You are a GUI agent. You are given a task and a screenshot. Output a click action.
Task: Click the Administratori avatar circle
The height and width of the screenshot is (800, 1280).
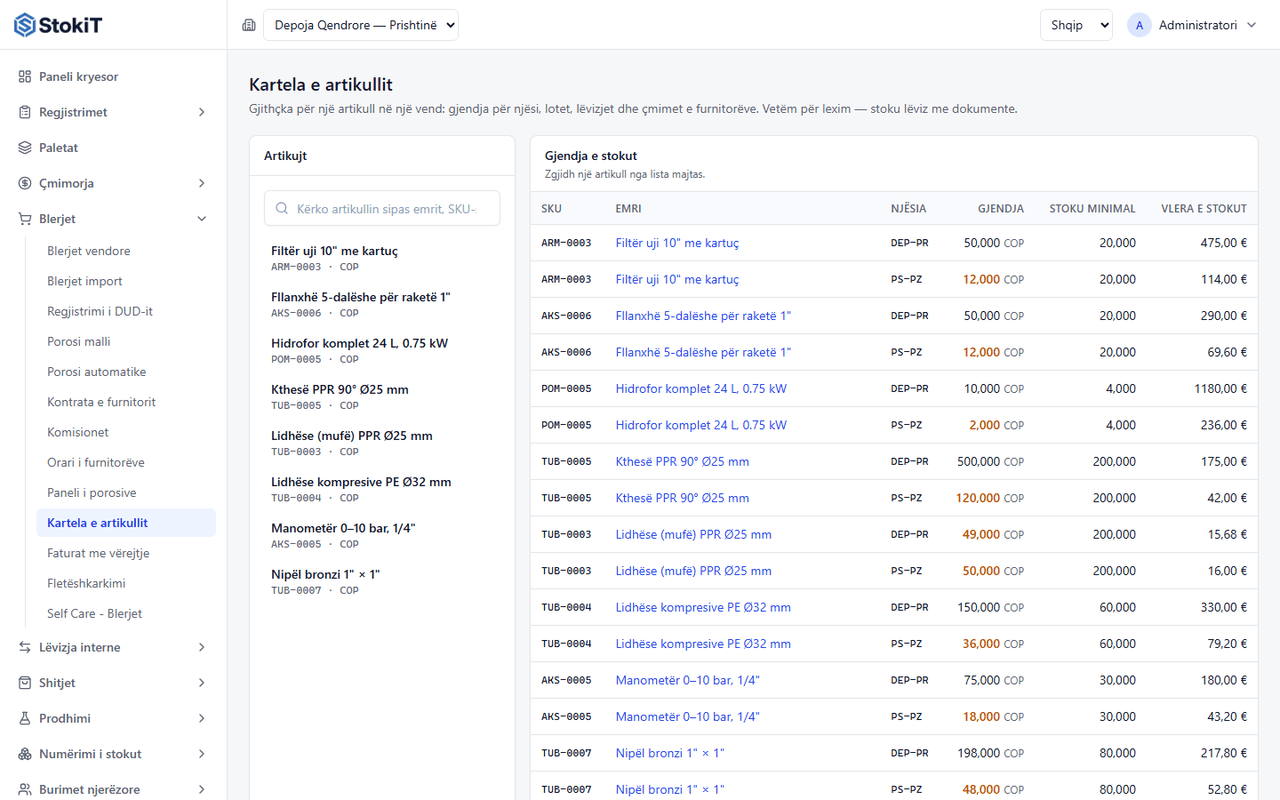click(1139, 25)
